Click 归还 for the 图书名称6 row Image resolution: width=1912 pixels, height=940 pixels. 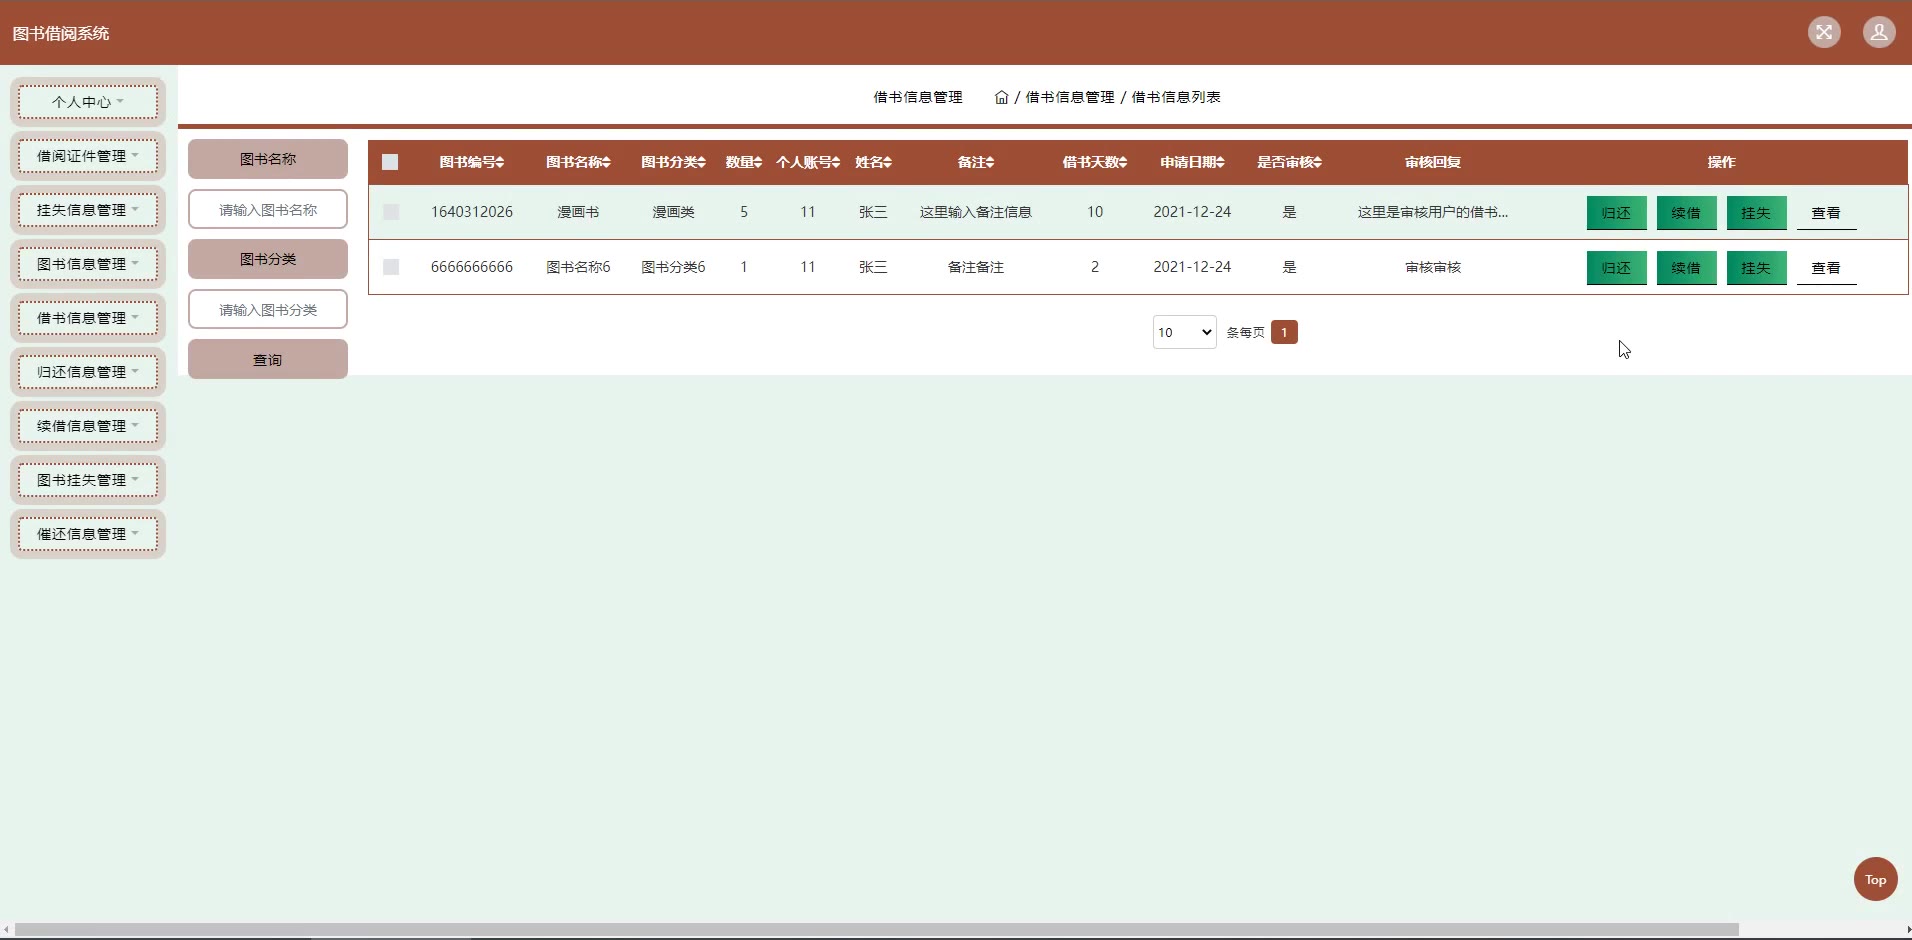(x=1616, y=268)
